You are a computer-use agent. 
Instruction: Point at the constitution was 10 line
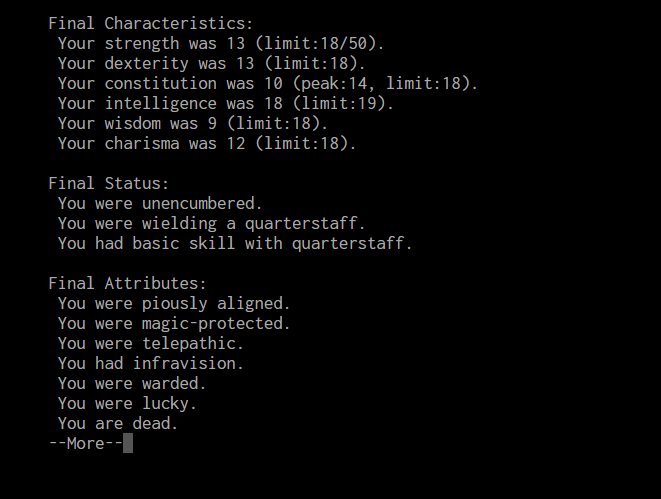pos(268,83)
